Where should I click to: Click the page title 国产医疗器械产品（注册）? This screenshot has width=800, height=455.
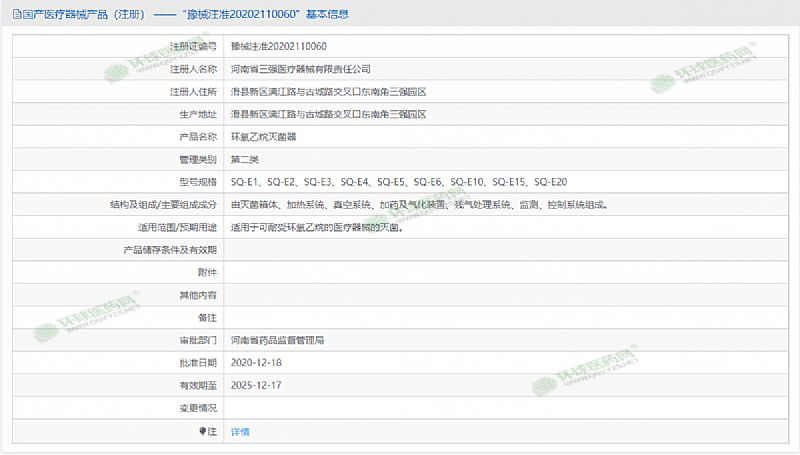pos(84,16)
